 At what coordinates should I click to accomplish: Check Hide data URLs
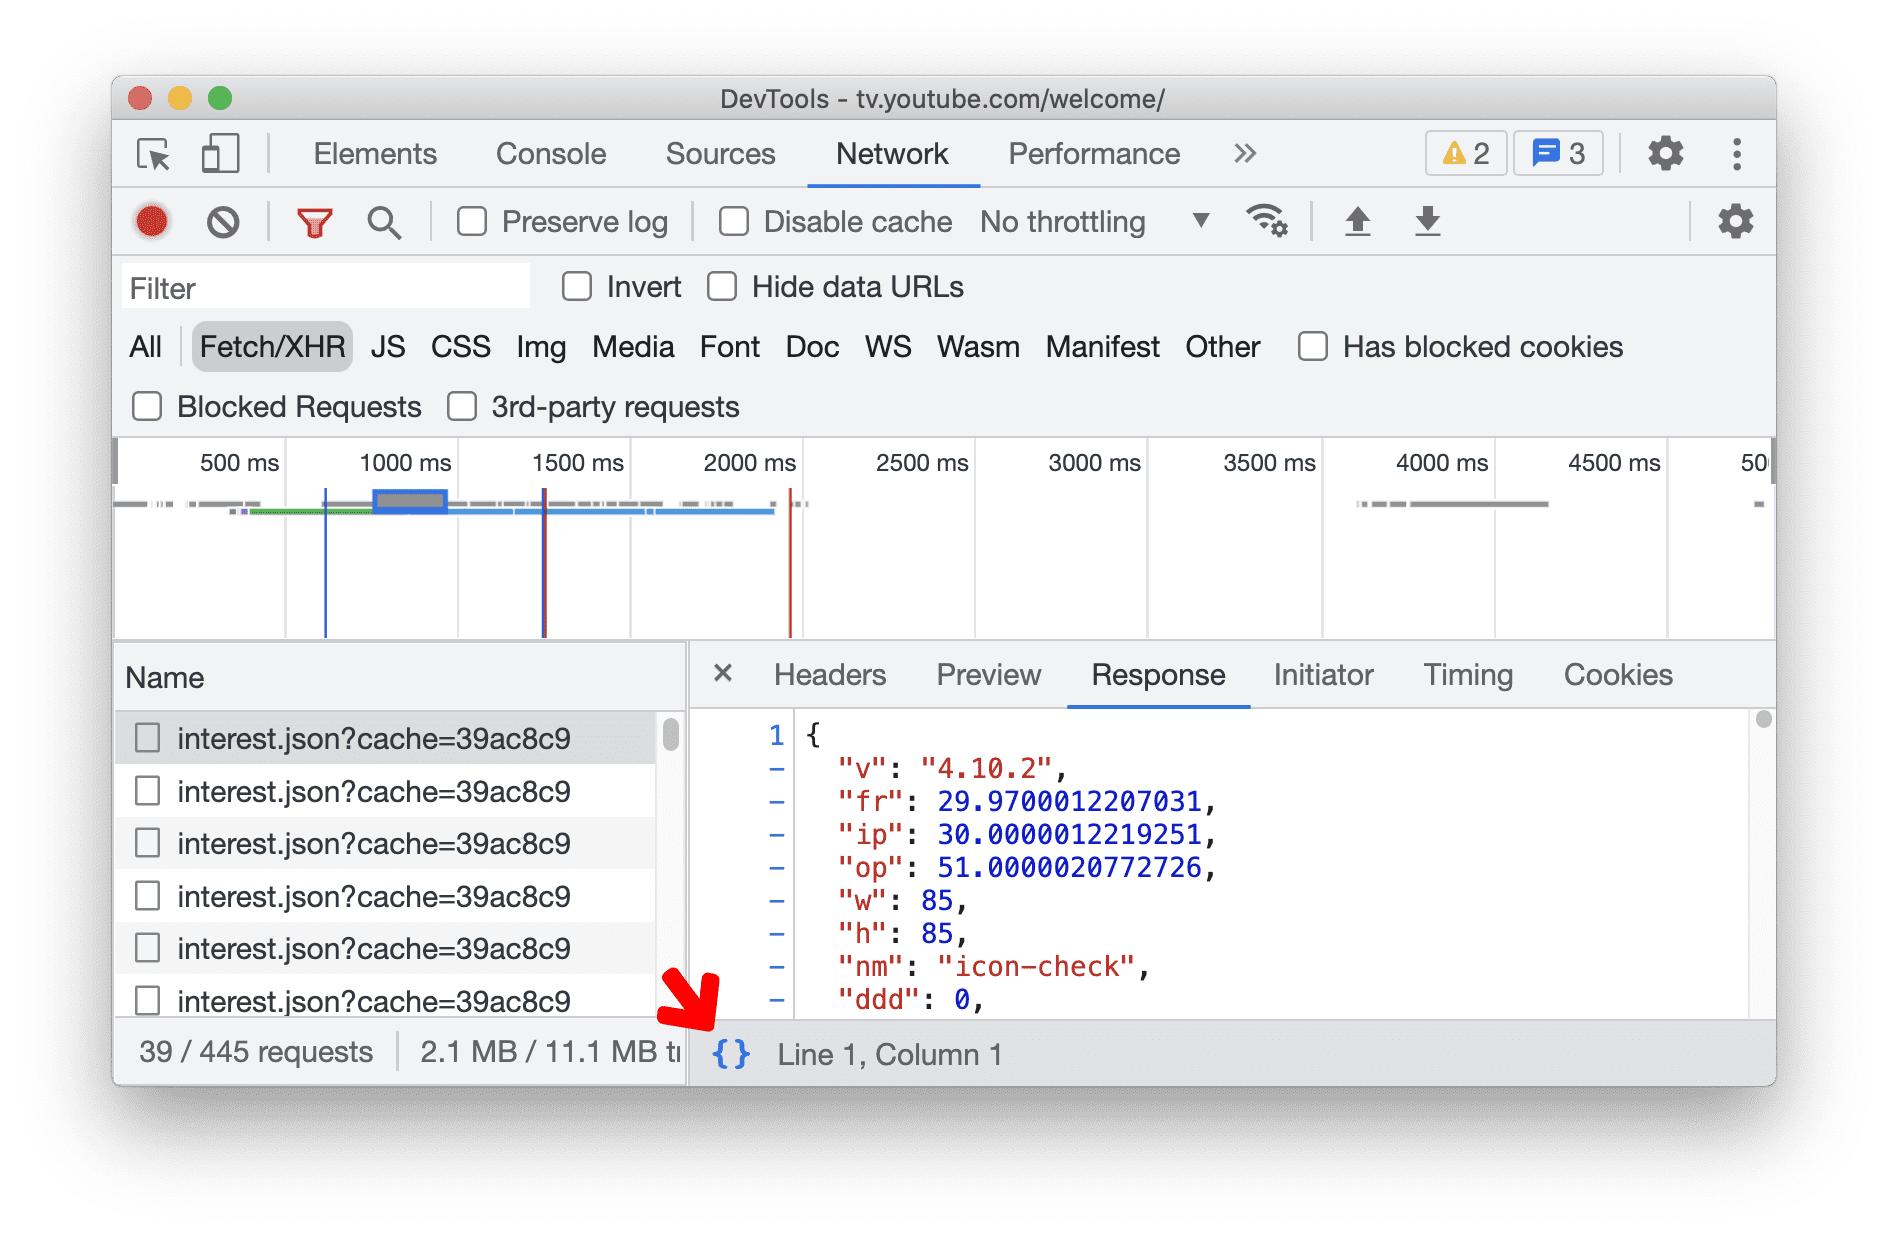pos(722,287)
